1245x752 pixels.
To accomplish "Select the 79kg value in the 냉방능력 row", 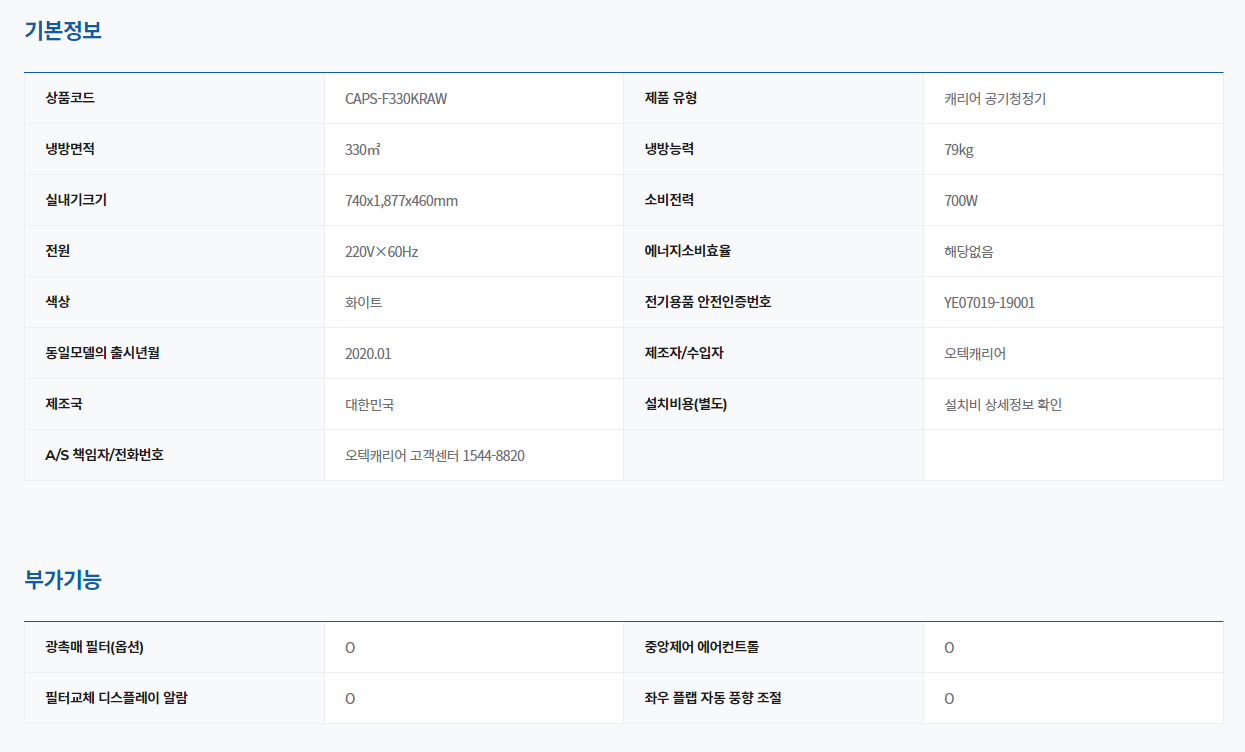I will pyautogui.click(x=958, y=150).
